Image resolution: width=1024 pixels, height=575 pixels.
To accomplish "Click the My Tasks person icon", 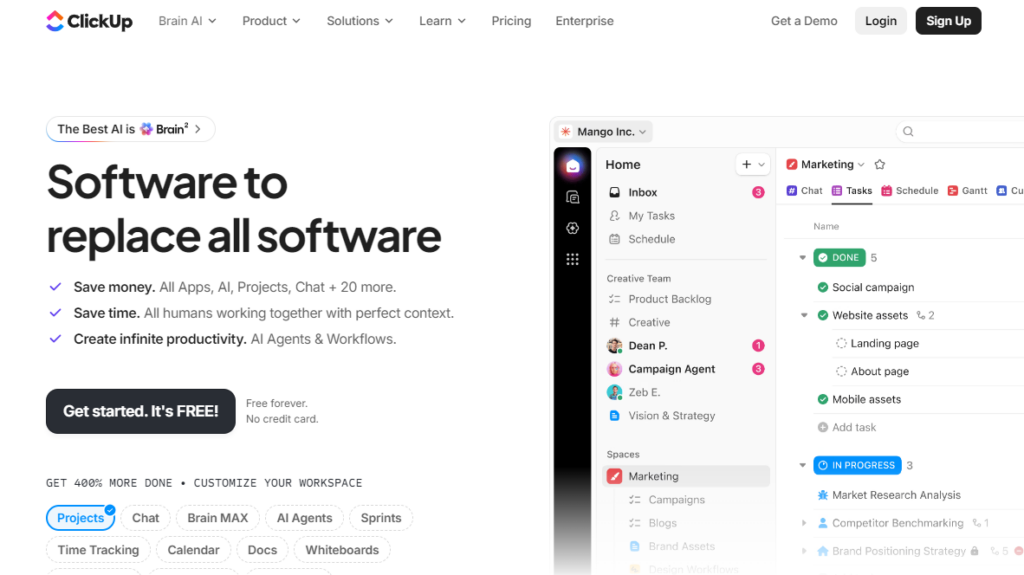I will coord(615,216).
